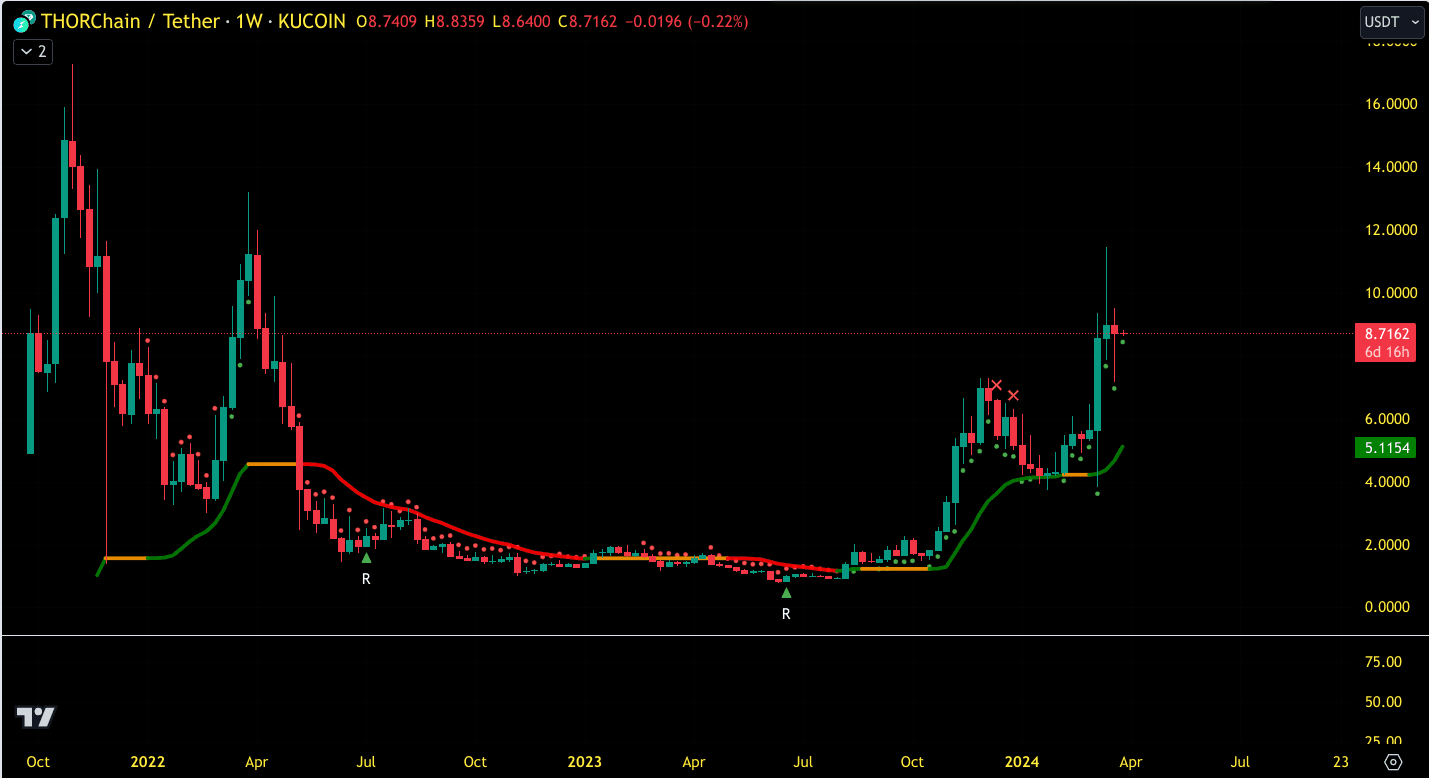
Task: Click the 23 label on the time axis
Action: pos(1341,762)
